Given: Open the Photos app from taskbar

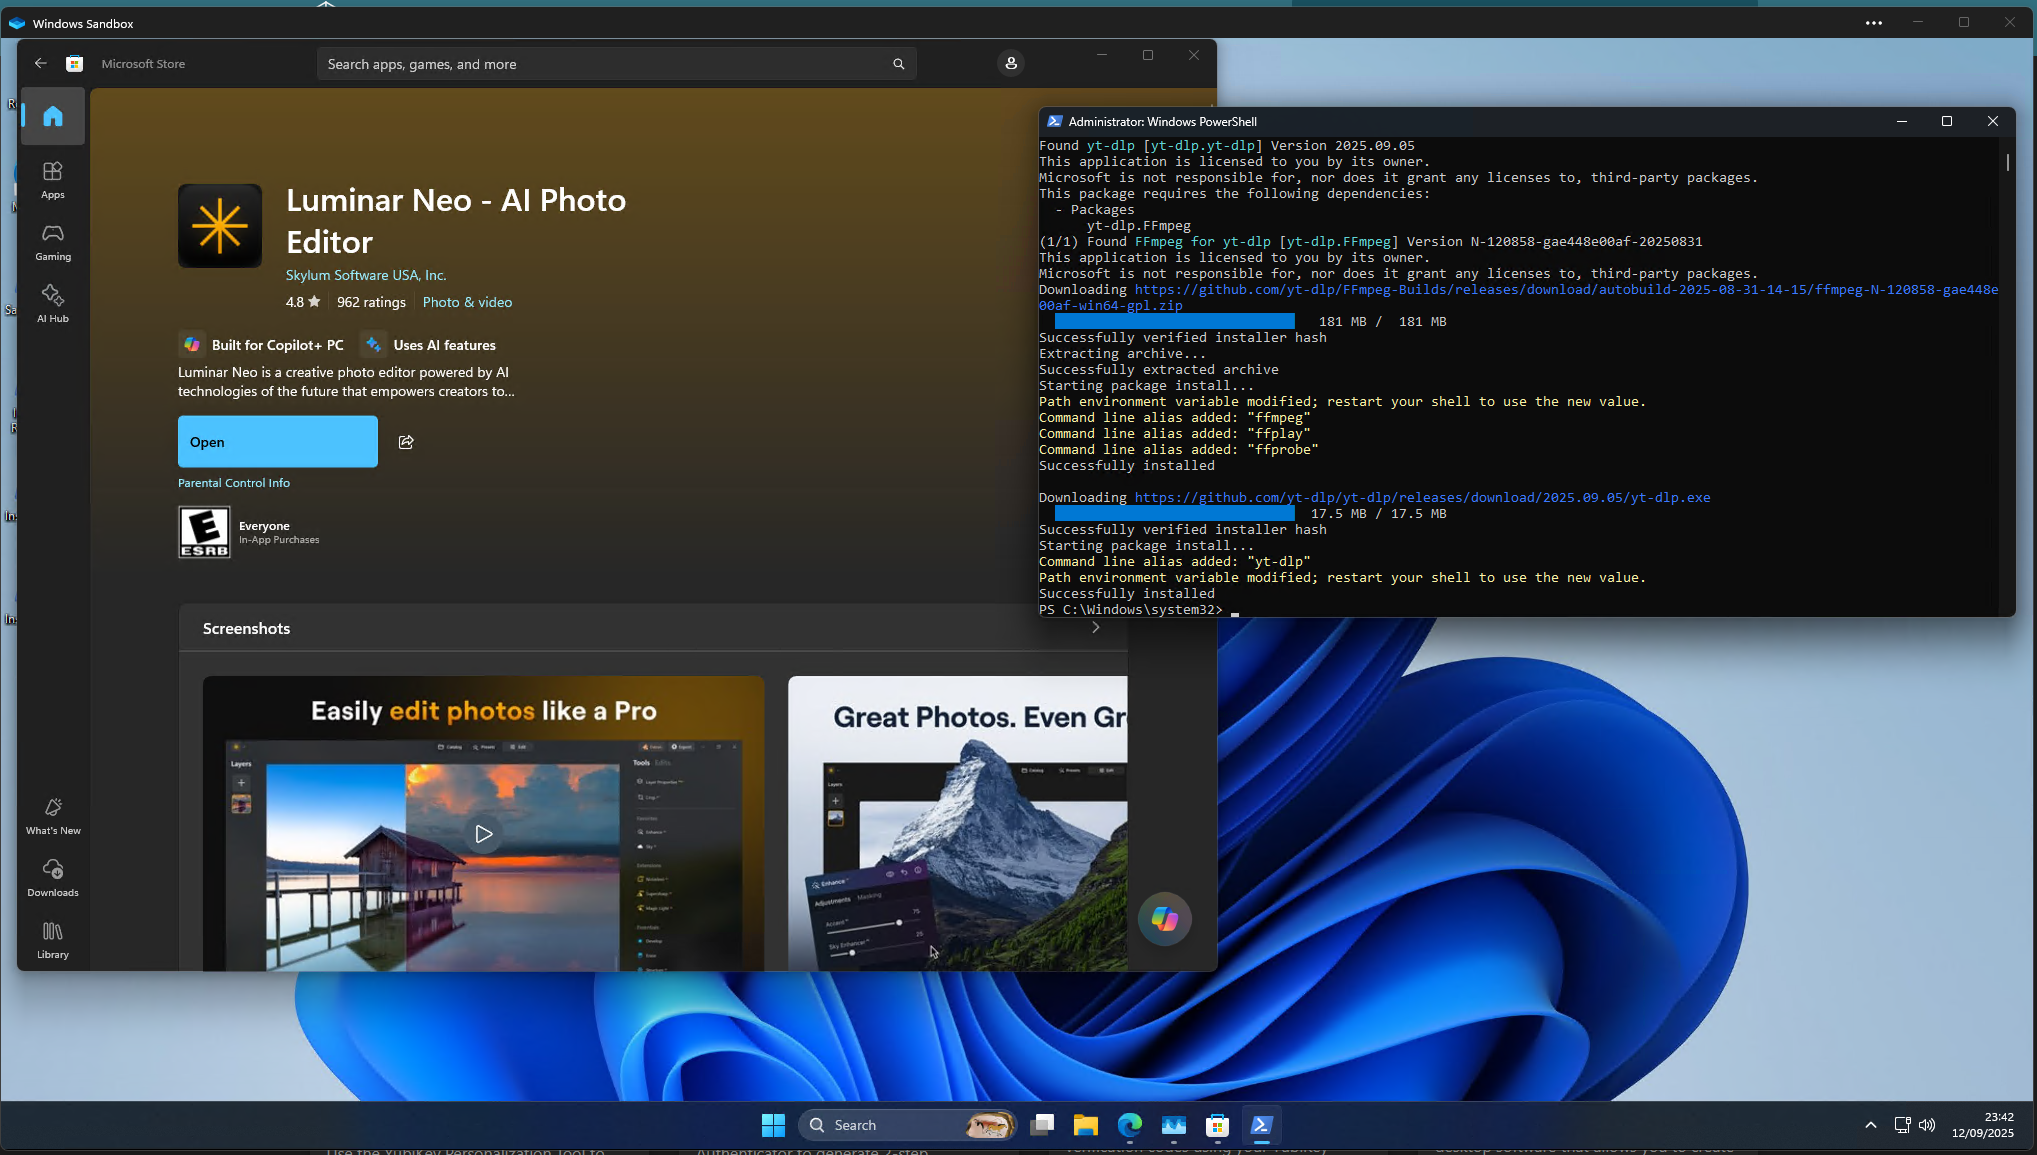Looking at the screenshot, I should coord(1173,1125).
